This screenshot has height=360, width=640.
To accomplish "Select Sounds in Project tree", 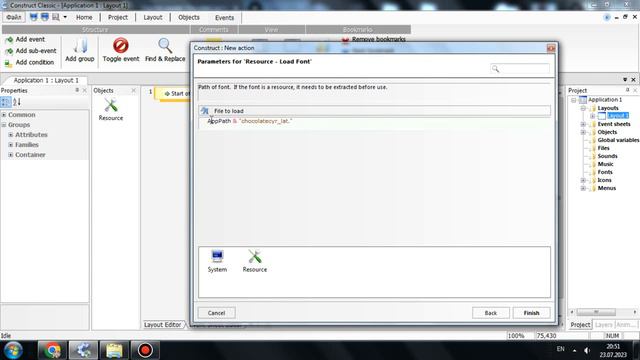I will (x=607, y=156).
